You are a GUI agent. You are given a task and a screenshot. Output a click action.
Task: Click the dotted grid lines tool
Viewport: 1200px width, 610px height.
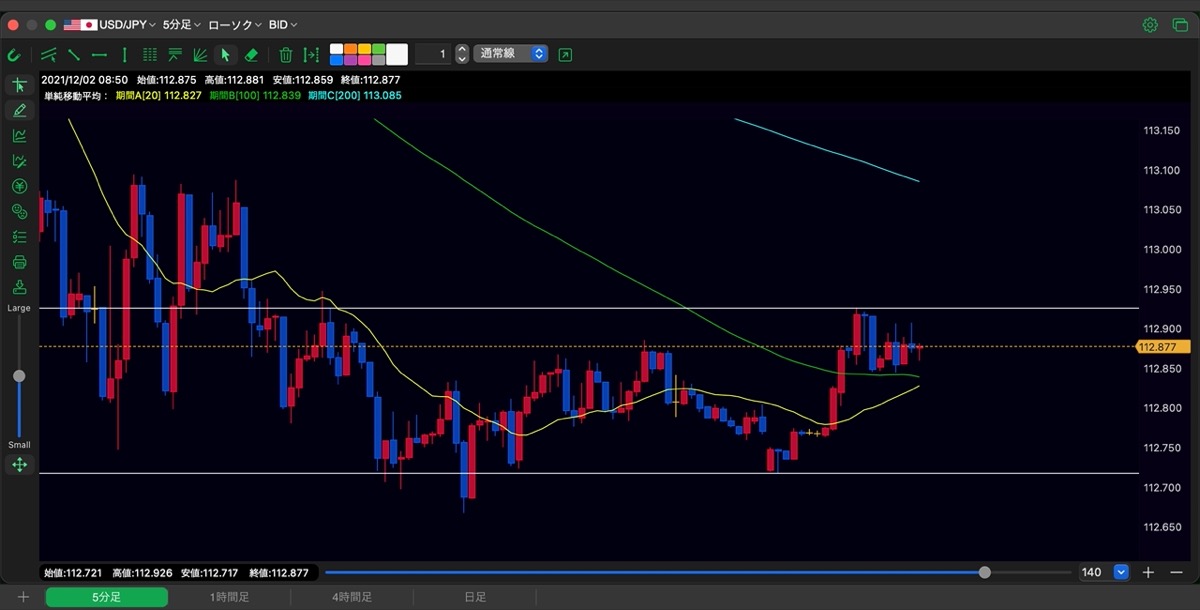click(x=150, y=54)
